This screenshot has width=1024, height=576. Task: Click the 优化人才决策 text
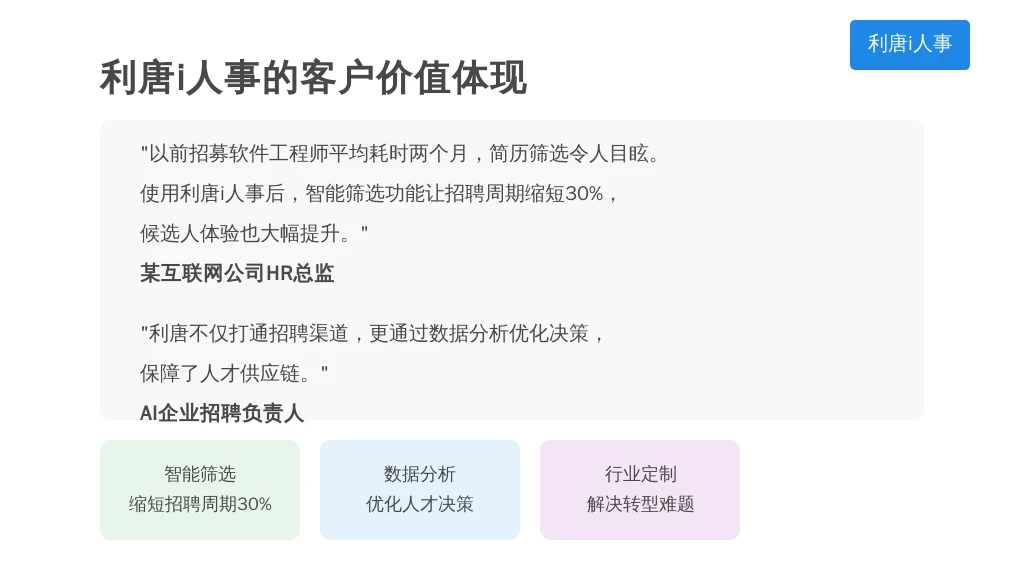point(420,504)
